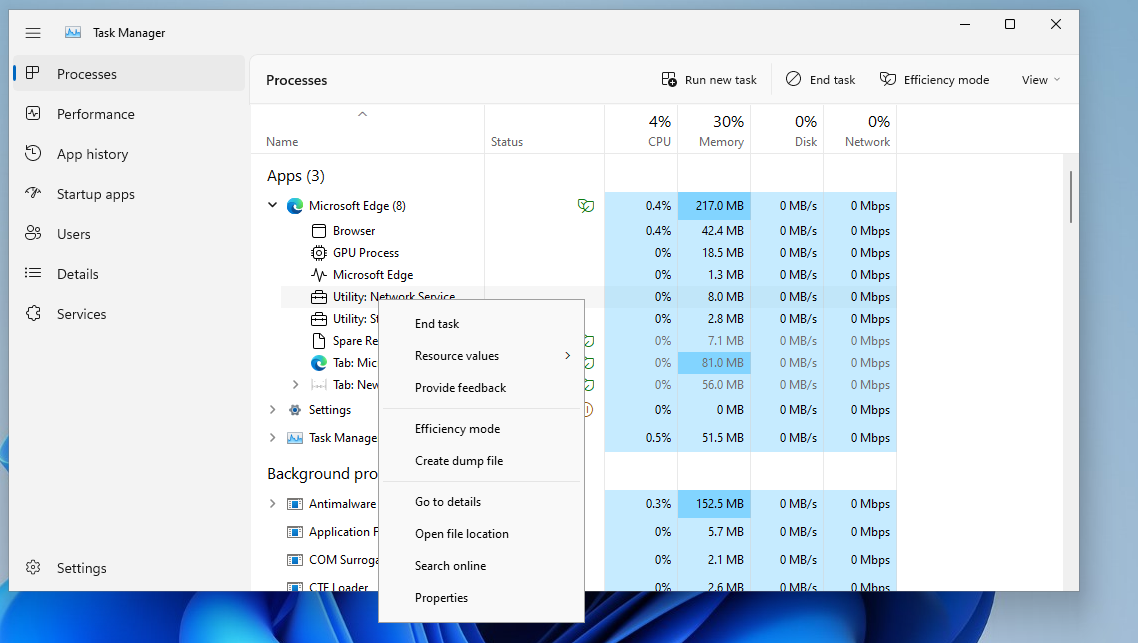Click the Startup apps gauge icon
The width and height of the screenshot is (1138, 643).
point(33,193)
